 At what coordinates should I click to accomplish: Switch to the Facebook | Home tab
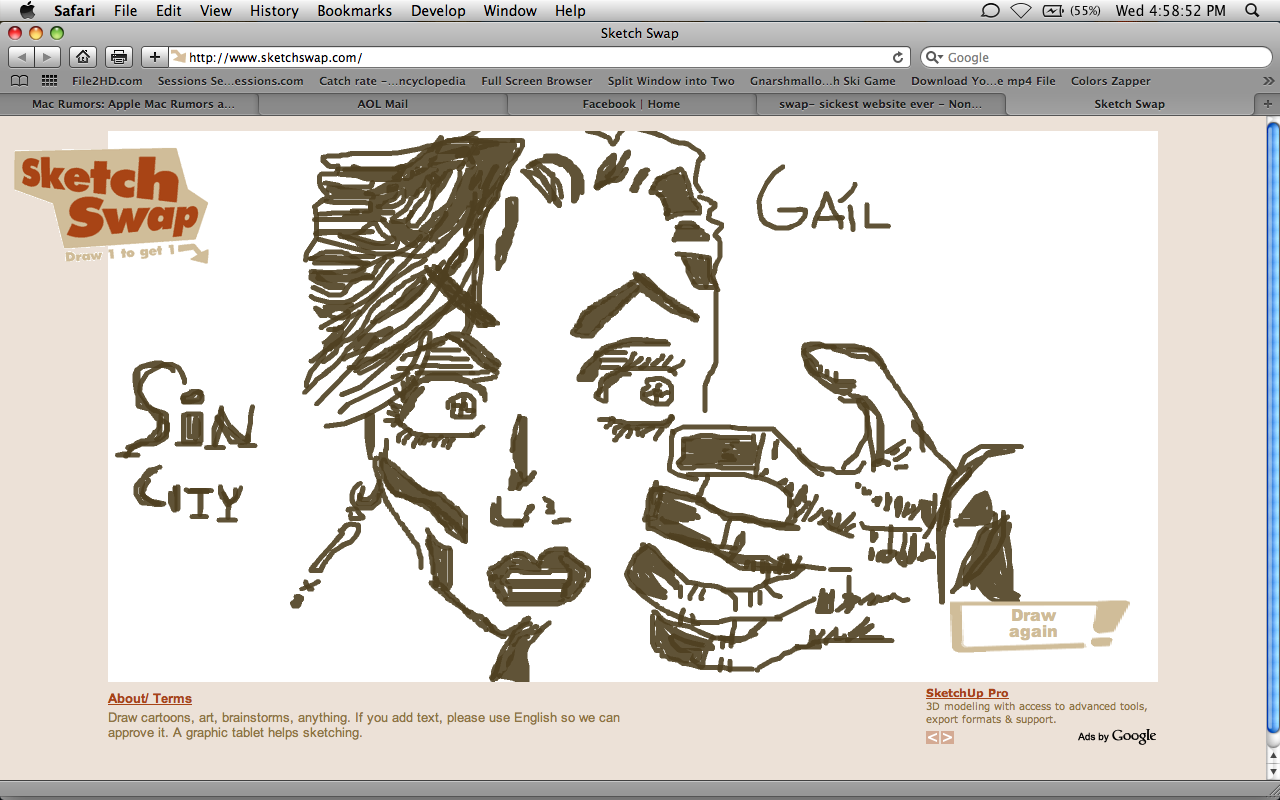pyautogui.click(x=631, y=104)
